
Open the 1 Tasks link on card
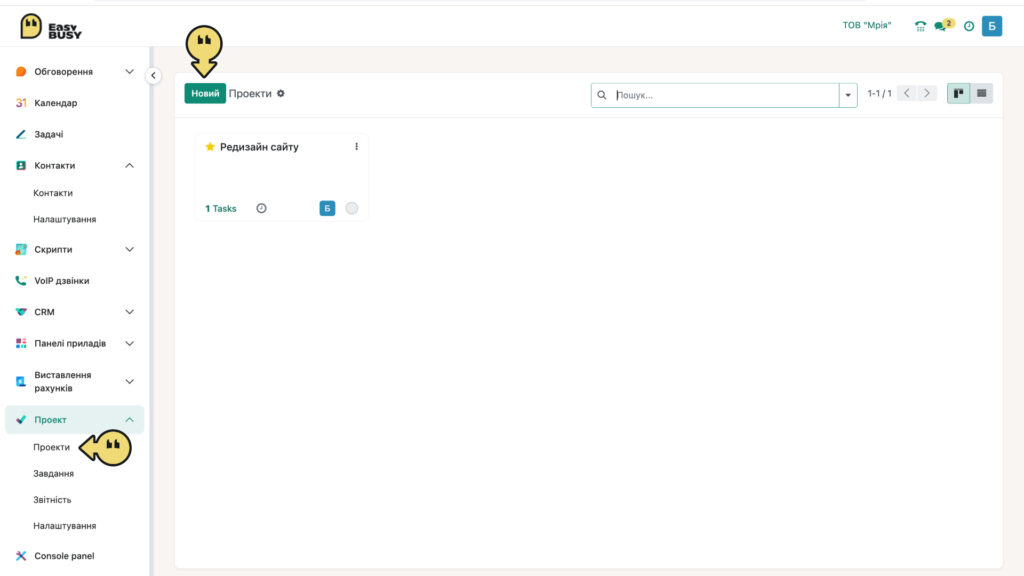point(221,208)
